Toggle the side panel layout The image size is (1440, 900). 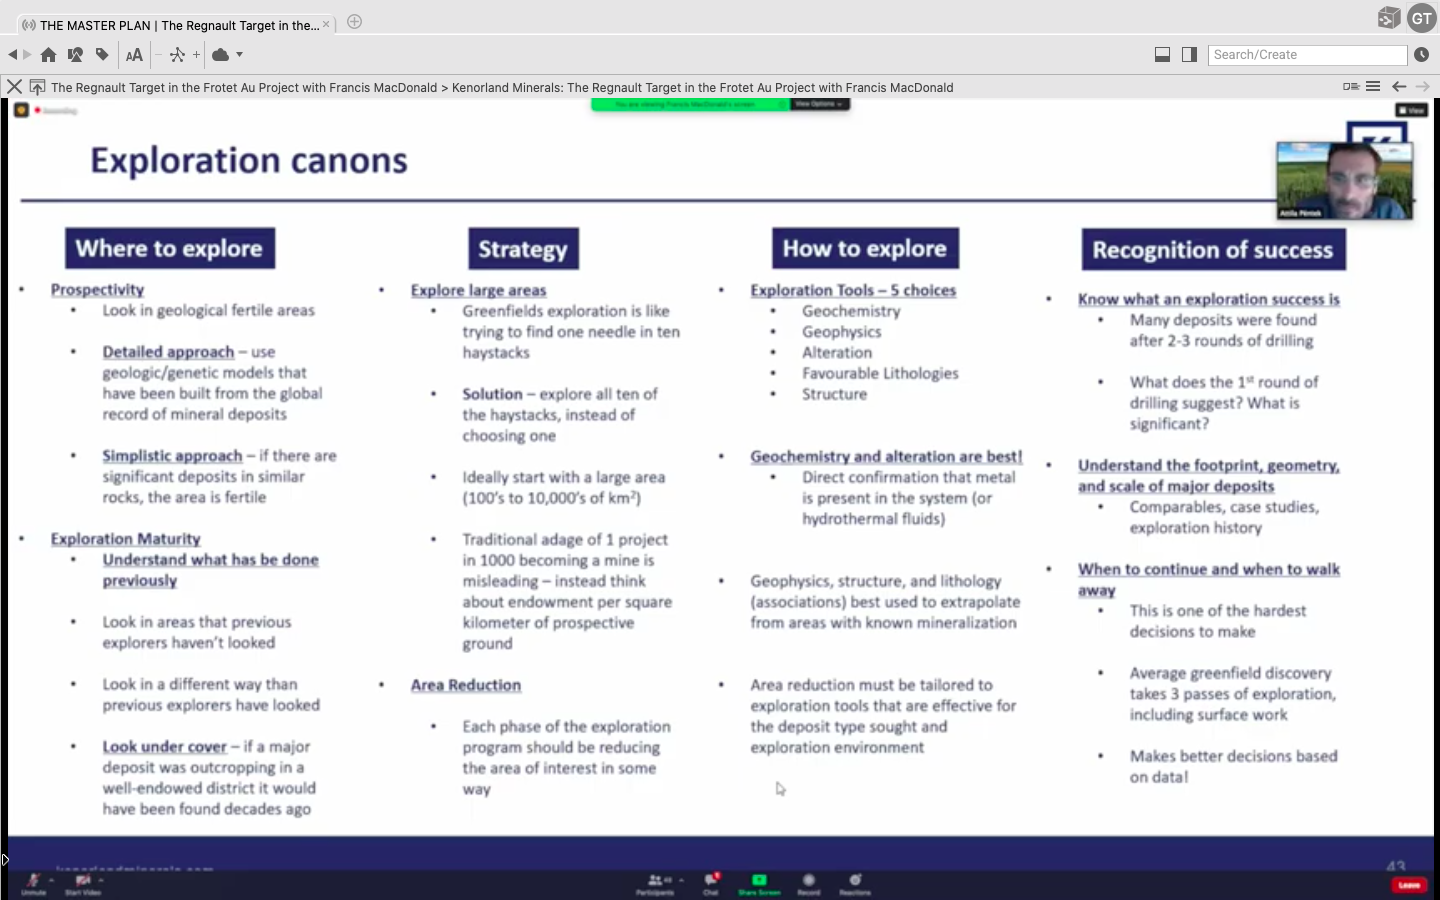1189,55
